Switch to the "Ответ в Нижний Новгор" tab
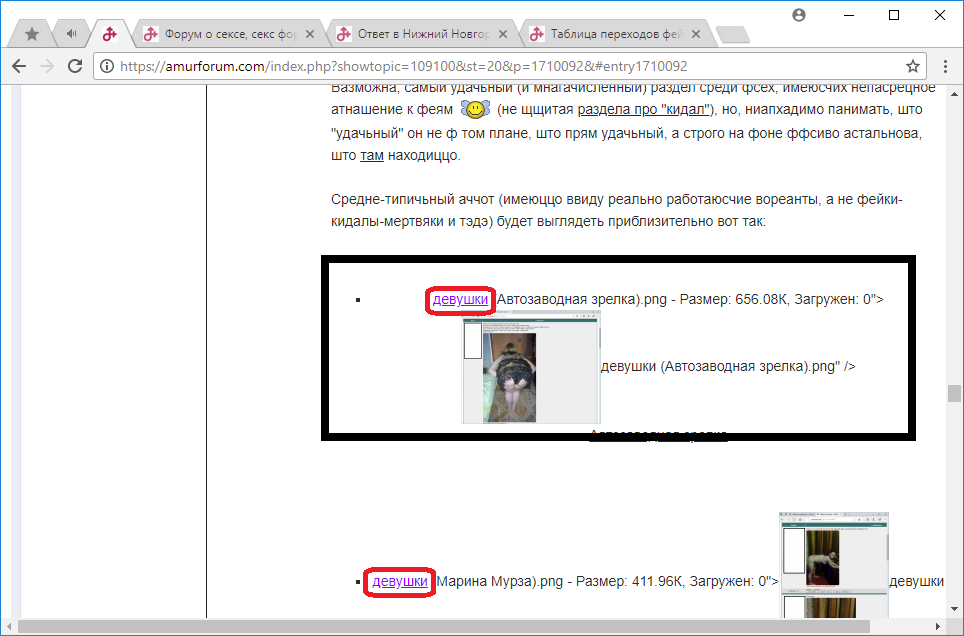 coord(420,34)
